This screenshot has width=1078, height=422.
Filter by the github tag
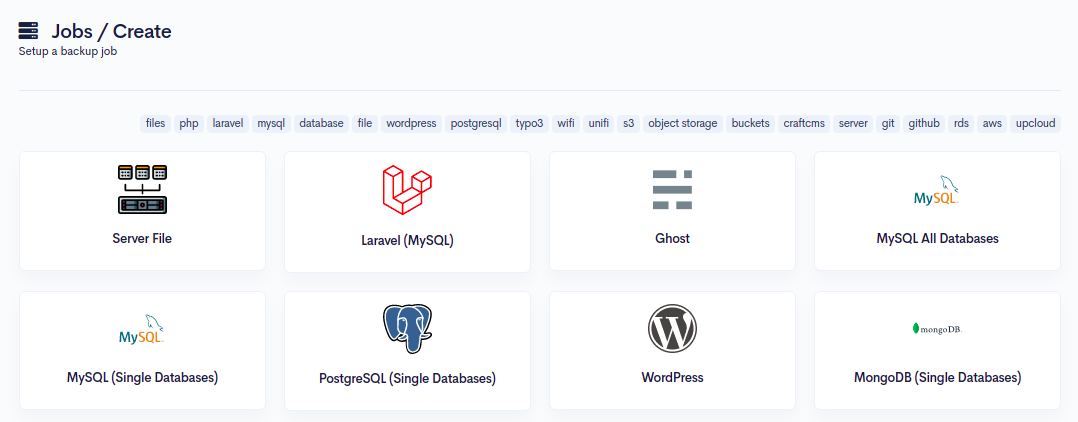point(924,124)
